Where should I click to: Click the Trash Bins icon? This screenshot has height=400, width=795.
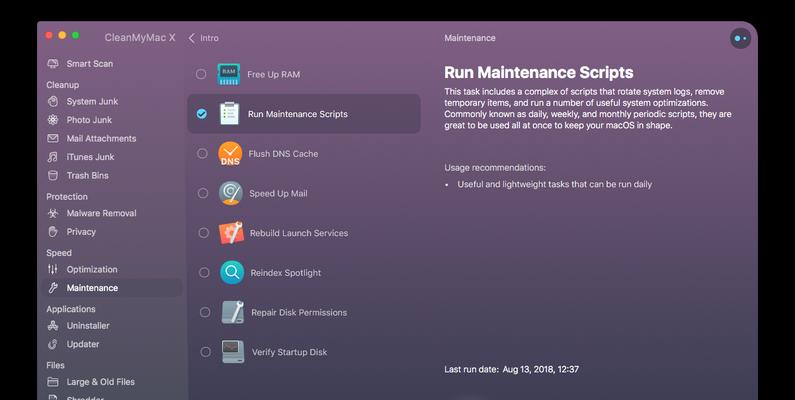(53, 175)
